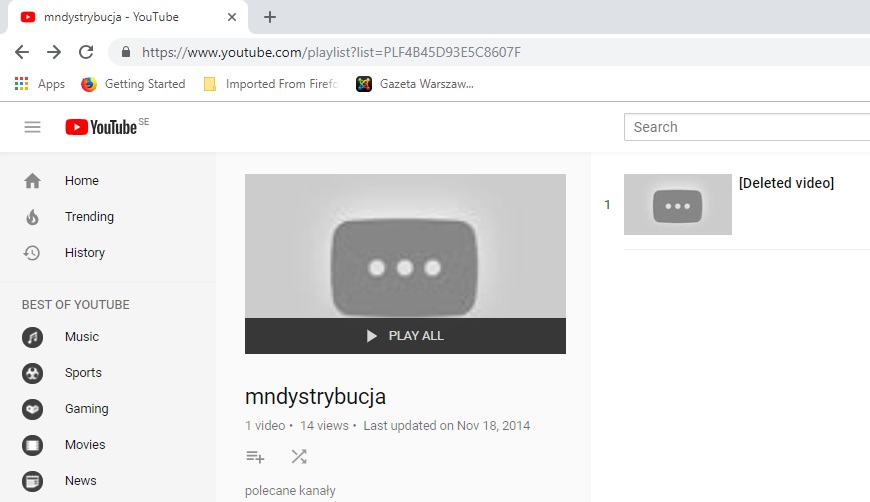870x502 pixels.
Task: Open the Trending flame icon
Action: click(x=32, y=217)
